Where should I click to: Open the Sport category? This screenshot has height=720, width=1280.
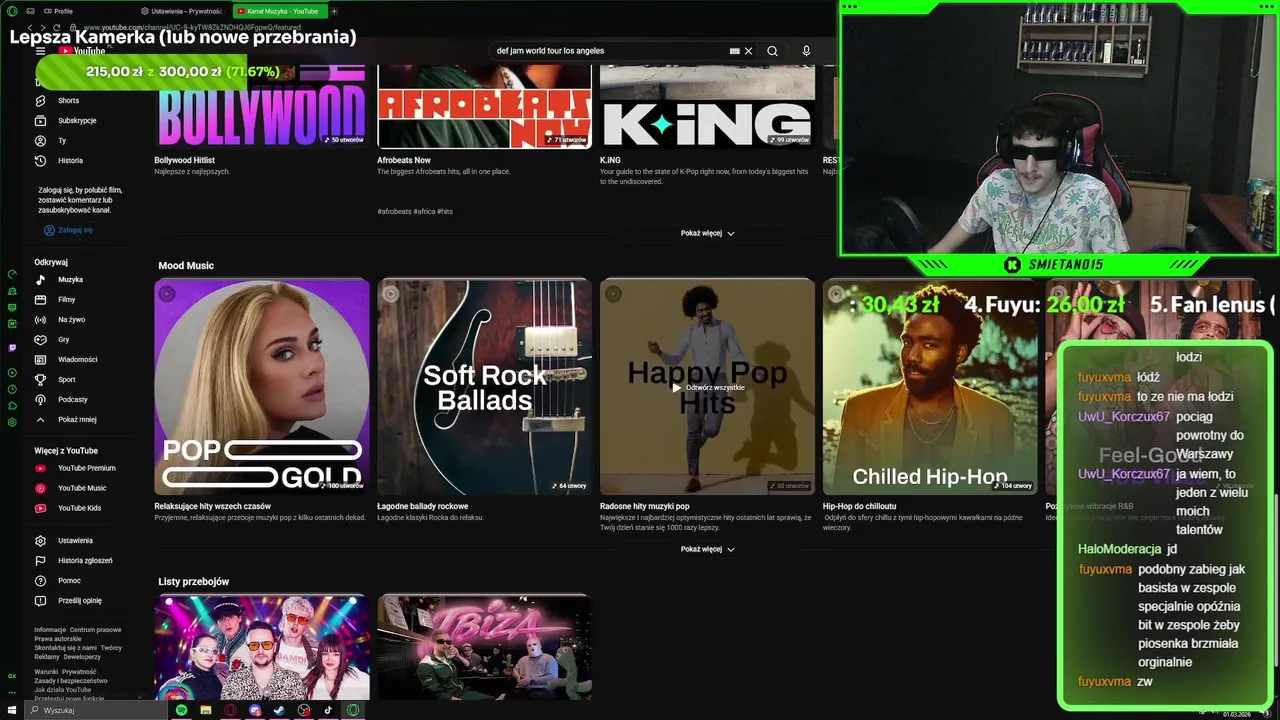point(66,380)
